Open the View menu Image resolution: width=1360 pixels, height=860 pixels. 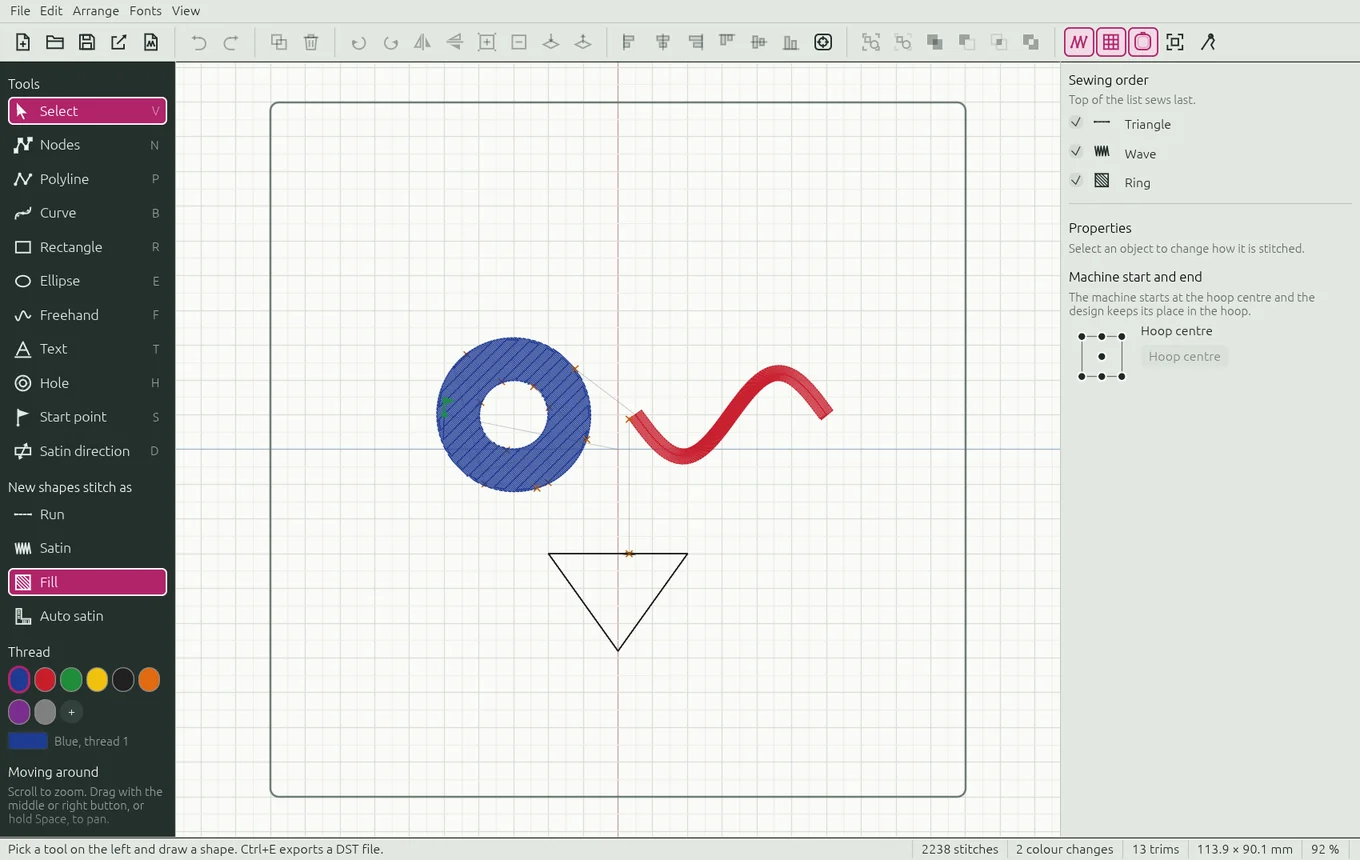coord(186,11)
